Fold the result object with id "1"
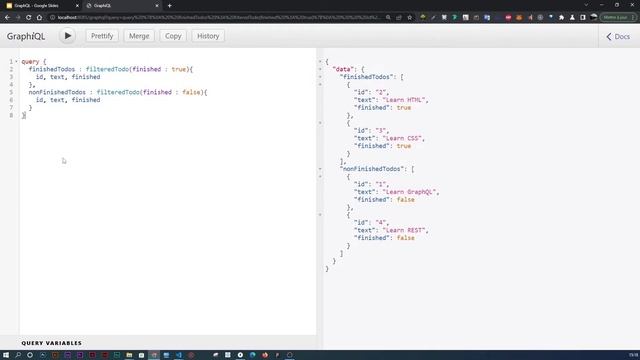Screen dimensions: 640x360 [x=320, y=176]
